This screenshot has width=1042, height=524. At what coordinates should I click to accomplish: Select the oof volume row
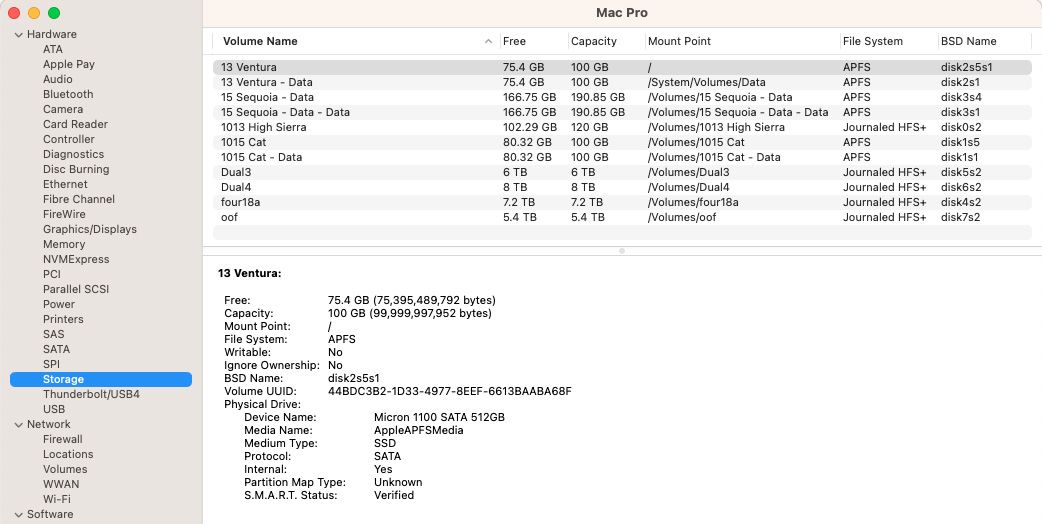tap(622, 217)
